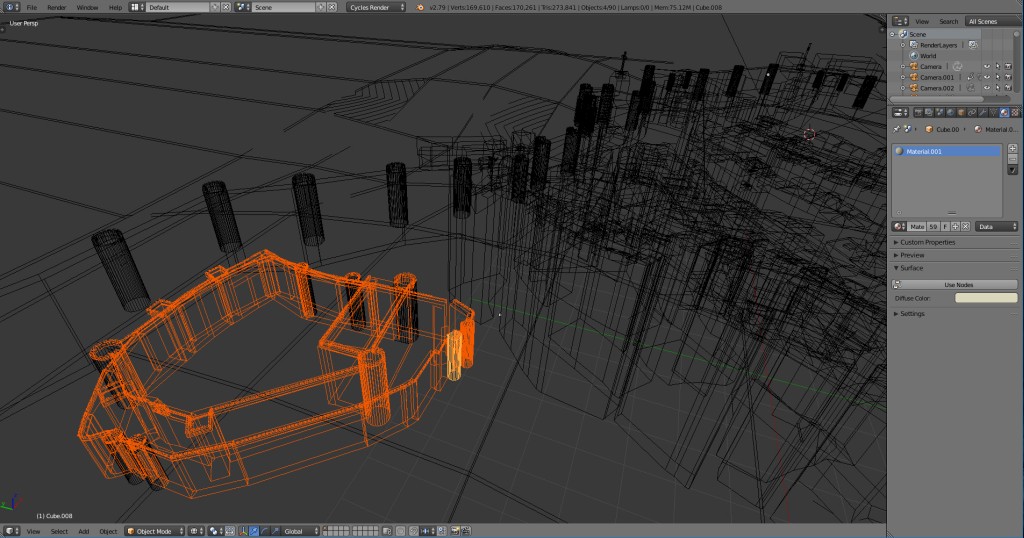The width and height of the screenshot is (1024, 538).
Task: Expand the Custom Properties panel
Action: [x=927, y=242]
